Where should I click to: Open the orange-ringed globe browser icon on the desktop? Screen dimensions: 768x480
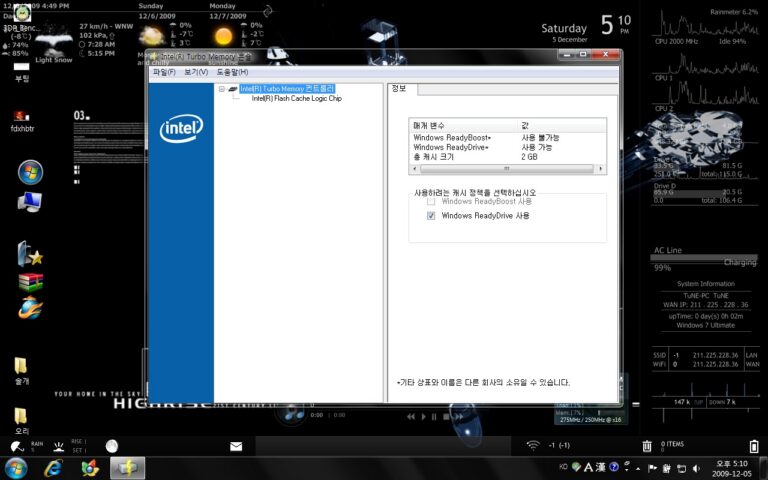(x=30, y=308)
